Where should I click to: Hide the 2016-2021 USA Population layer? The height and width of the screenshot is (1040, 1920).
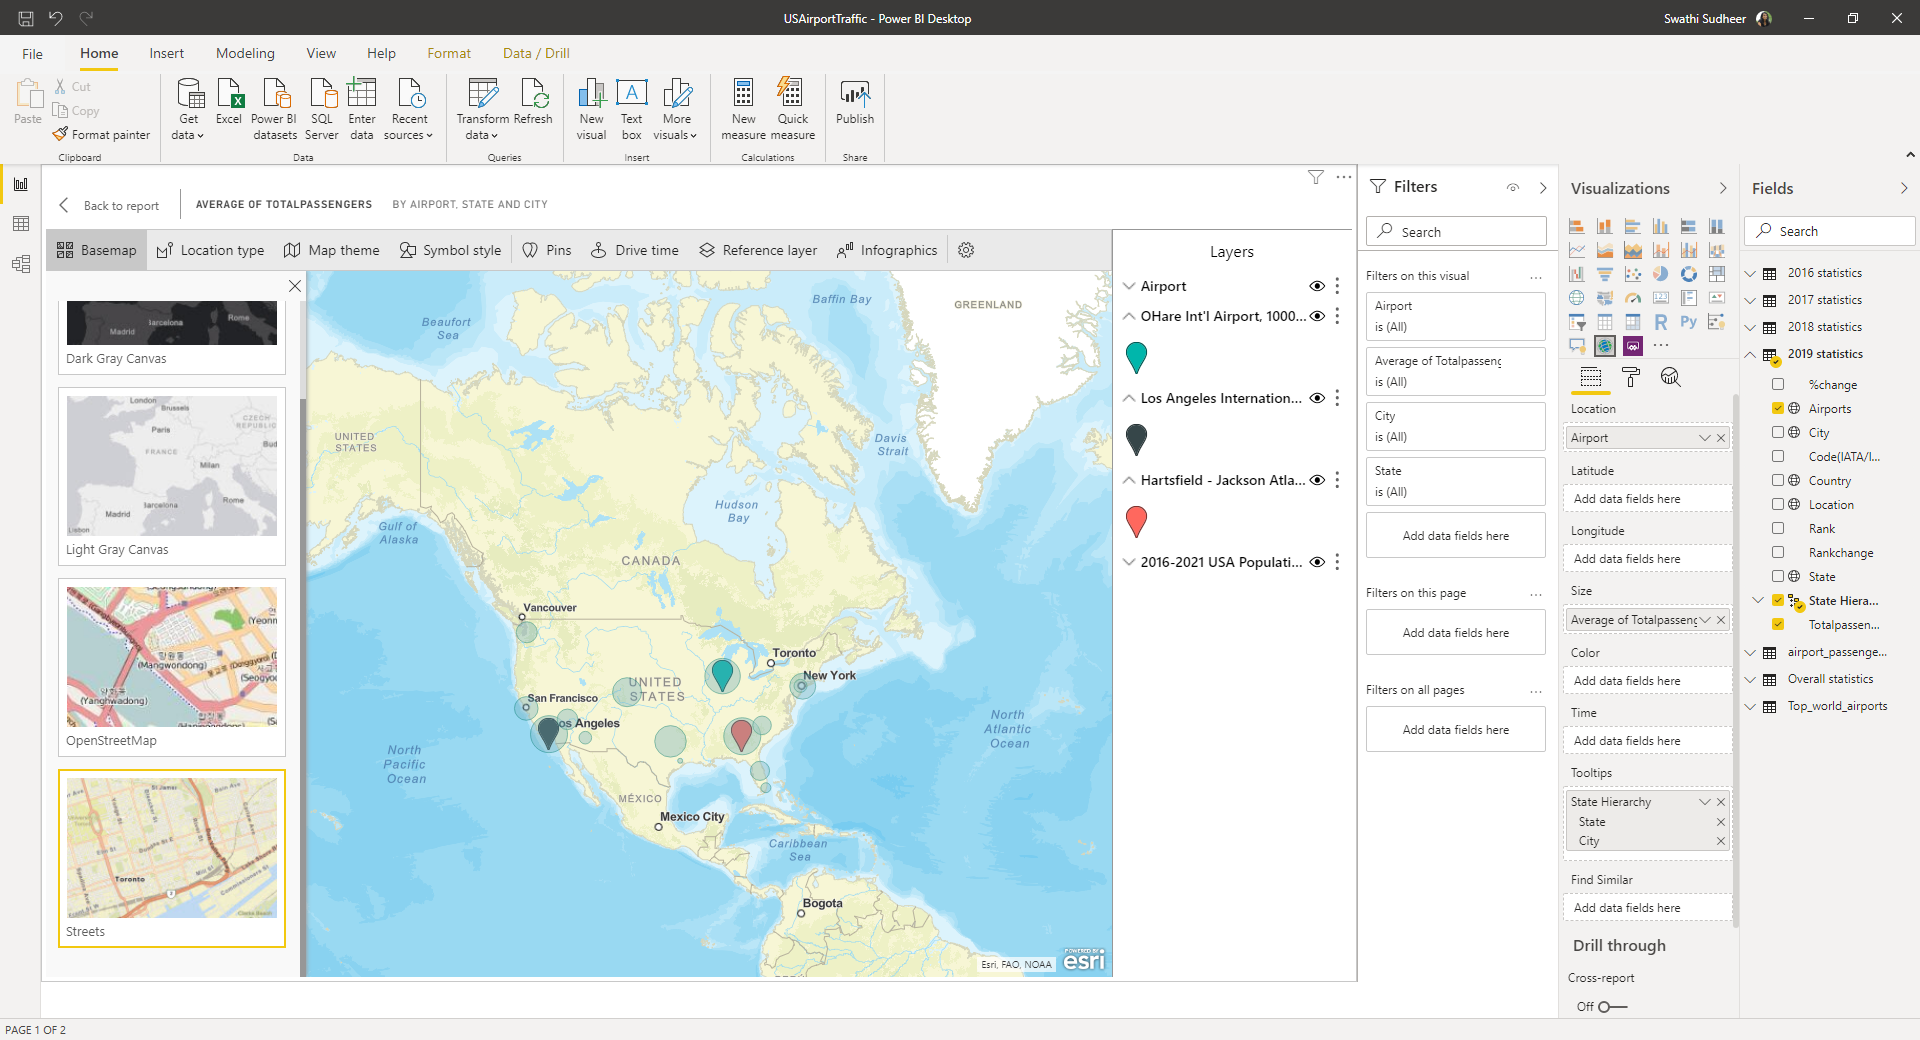click(x=1317, y=562)
